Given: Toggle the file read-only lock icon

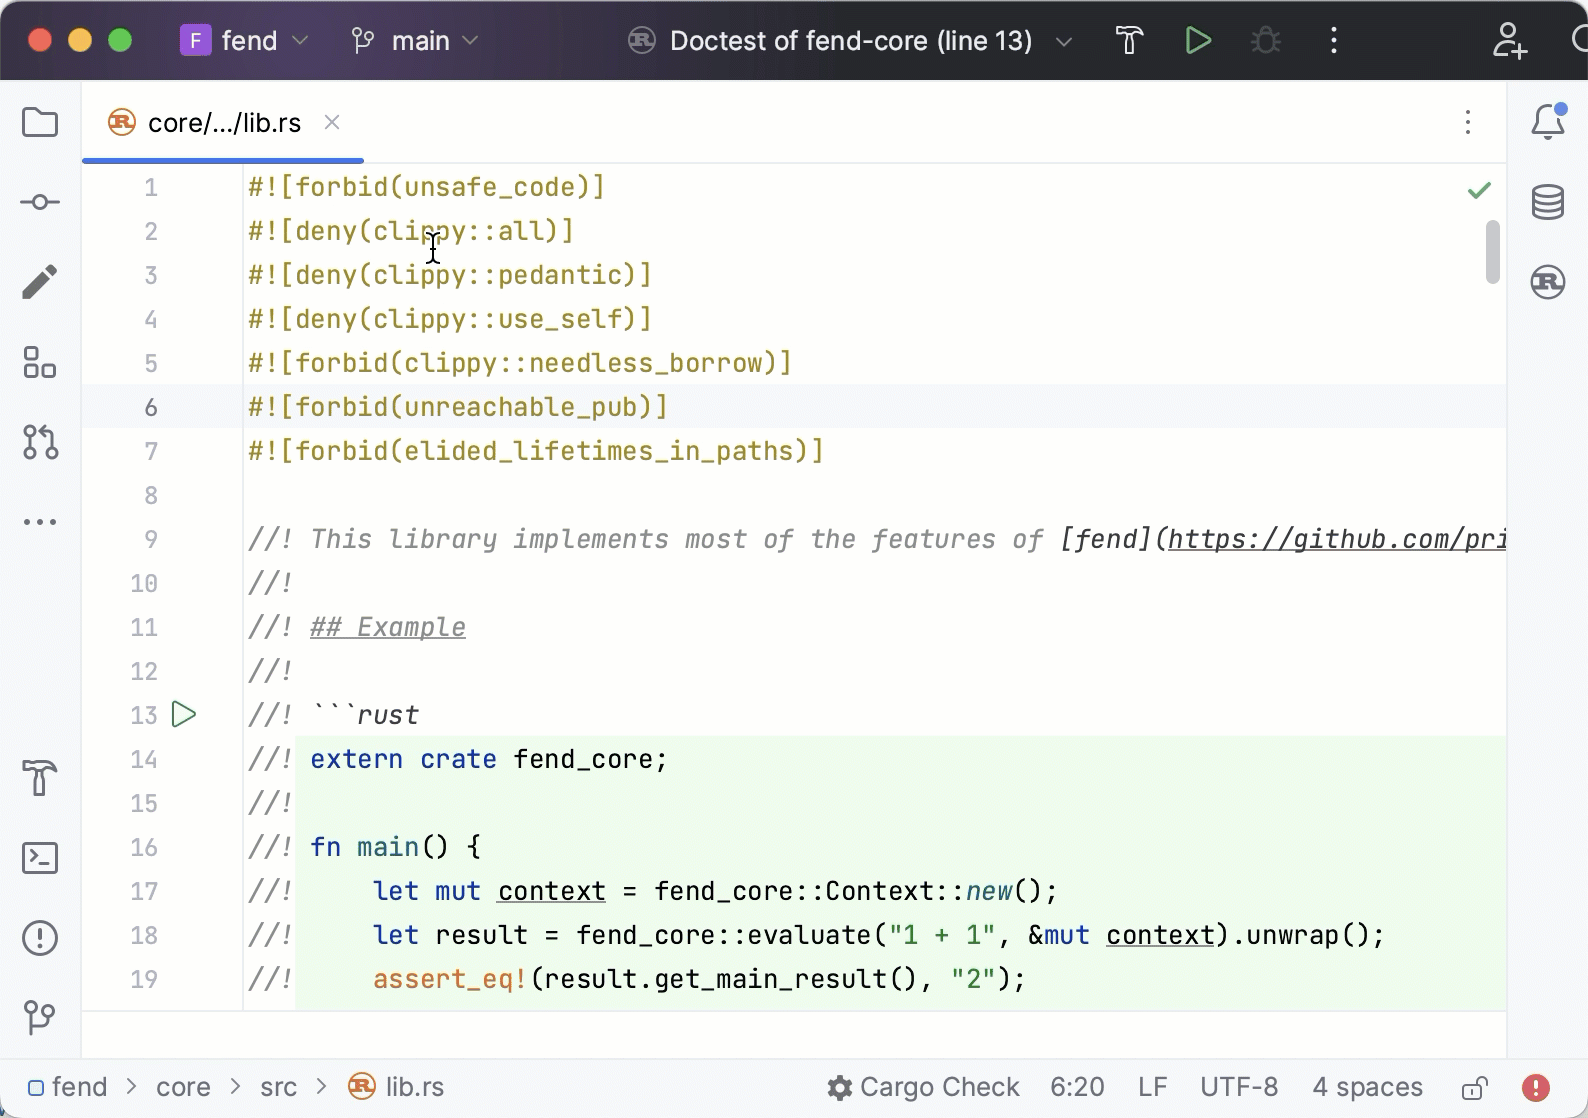Looking at the screenshot, I should click(1474, 1088).
